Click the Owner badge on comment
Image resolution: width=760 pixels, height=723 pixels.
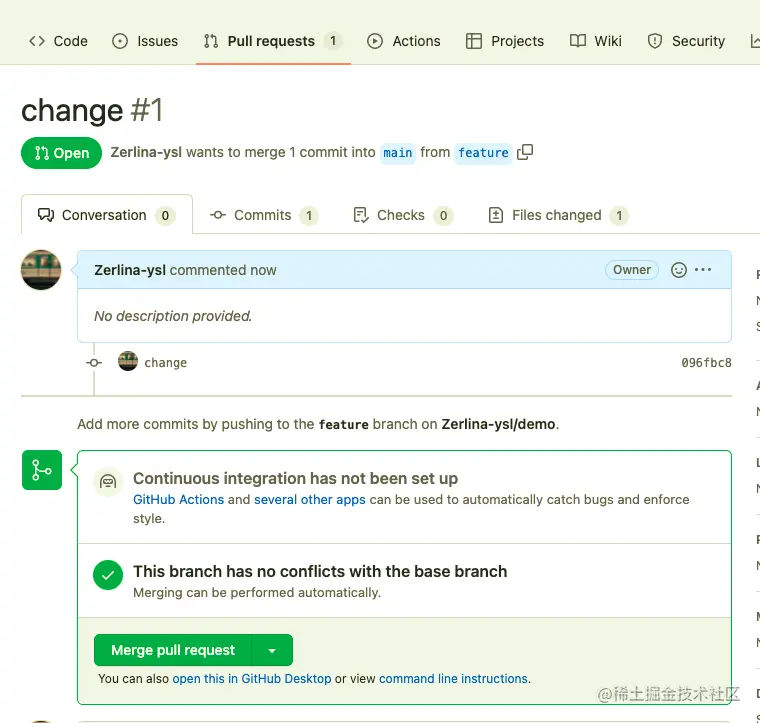coord(632,270)
